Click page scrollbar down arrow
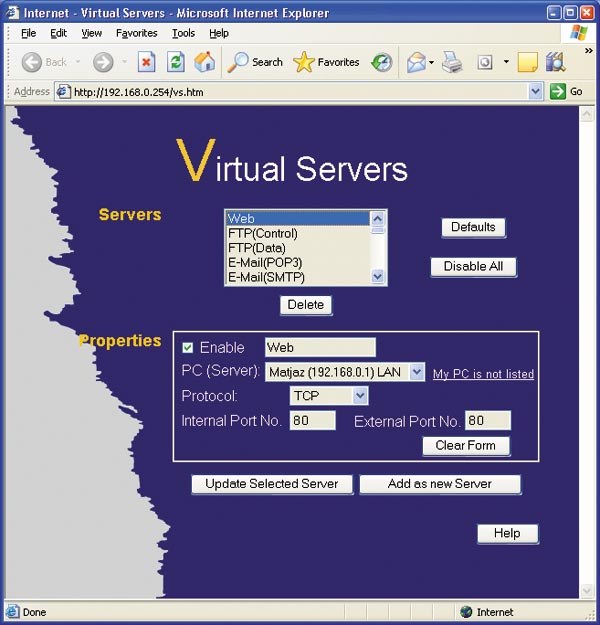Screen dimensions: 600x625 pyautogui.click(x=587, y=590)
